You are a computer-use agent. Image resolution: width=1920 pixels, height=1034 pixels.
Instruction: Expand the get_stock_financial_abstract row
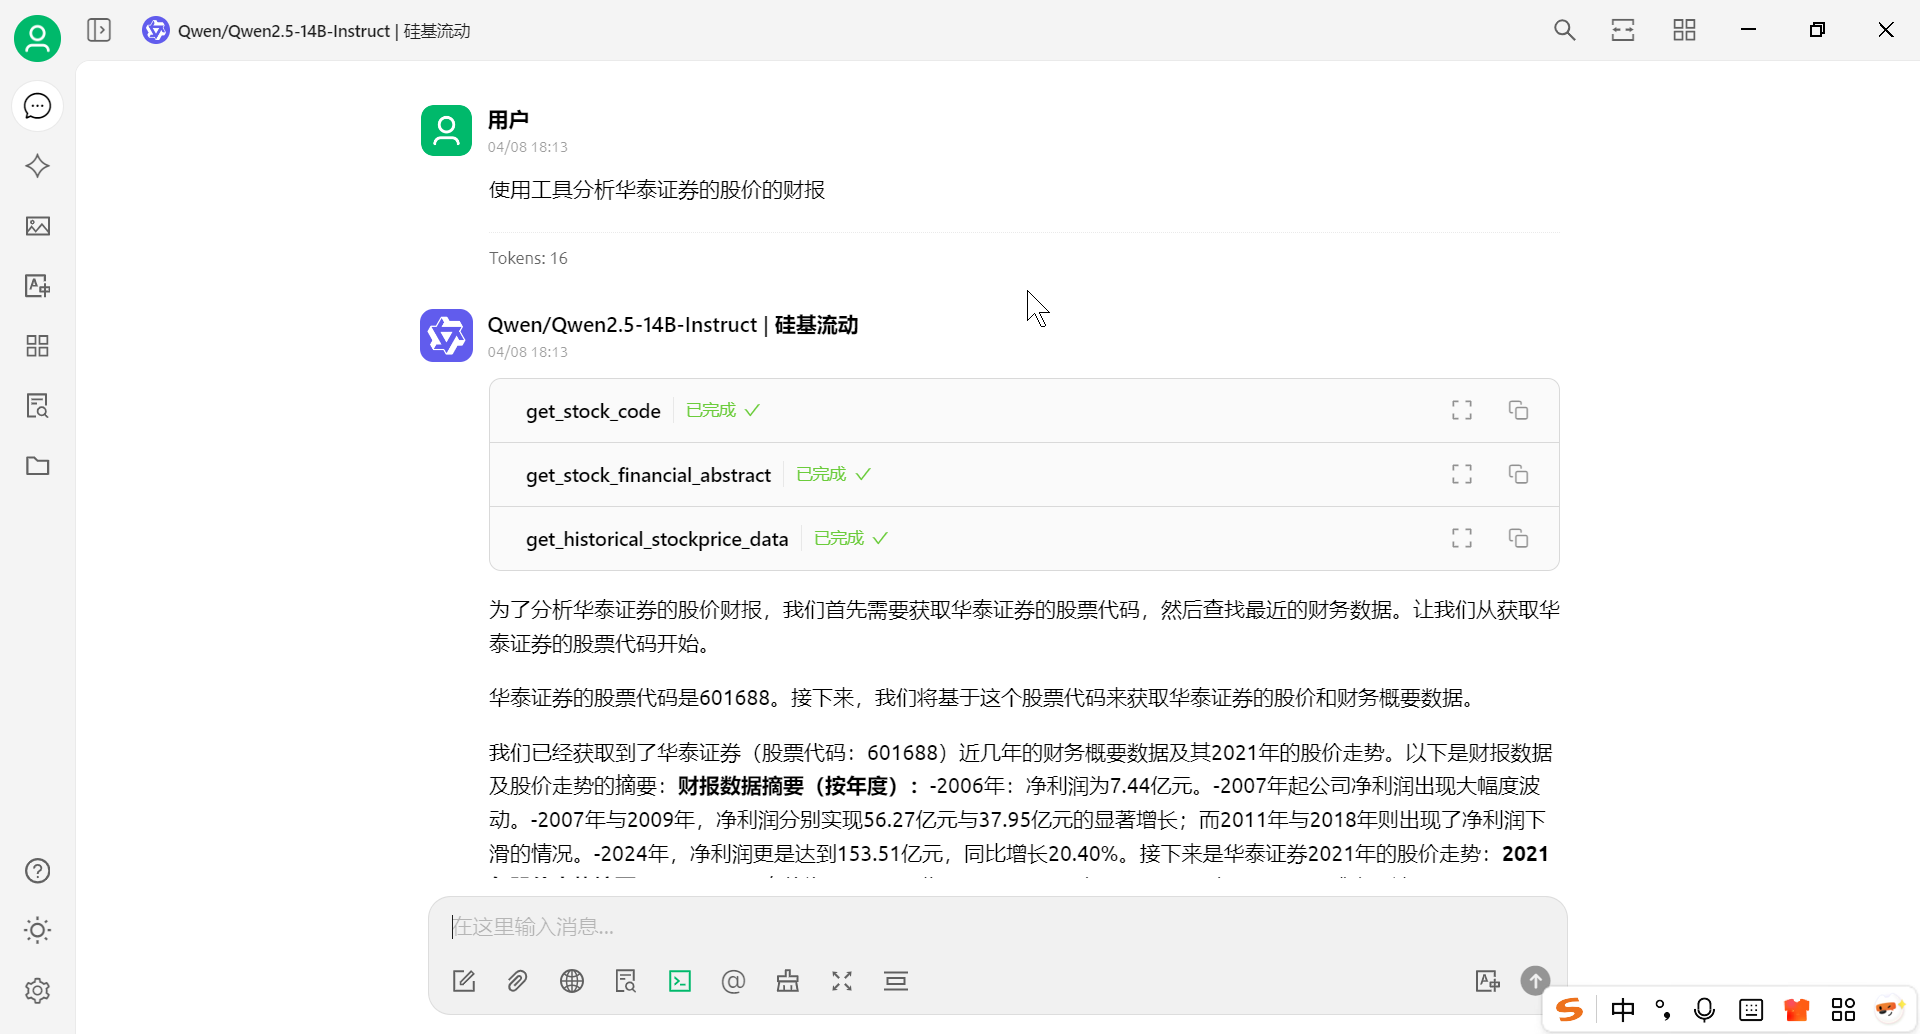pos(1024,475)
